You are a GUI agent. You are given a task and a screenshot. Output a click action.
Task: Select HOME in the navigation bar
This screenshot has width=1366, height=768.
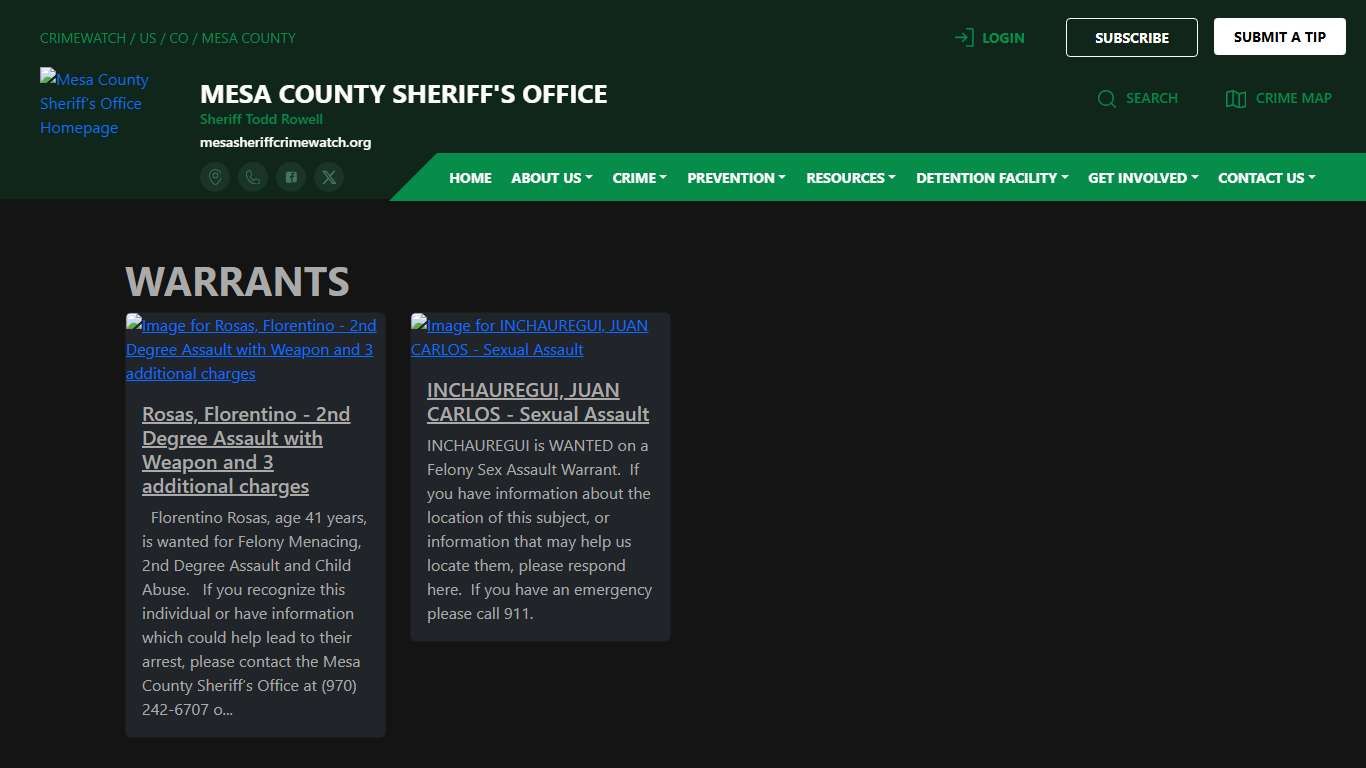pos(470,177)
